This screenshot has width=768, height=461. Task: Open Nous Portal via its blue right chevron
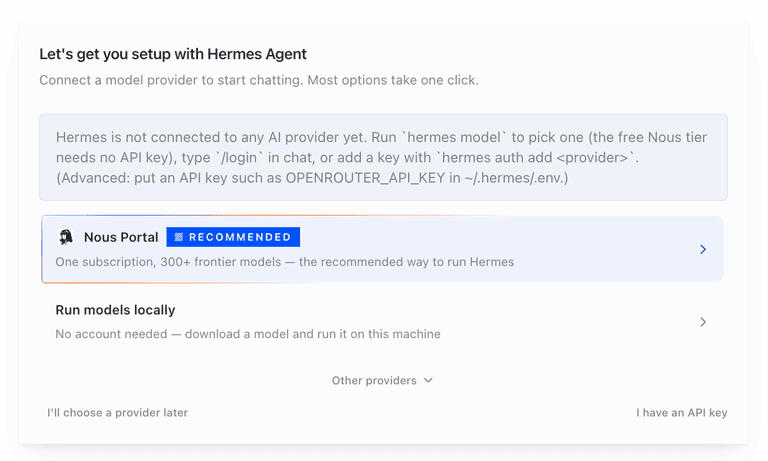[703, 249]
